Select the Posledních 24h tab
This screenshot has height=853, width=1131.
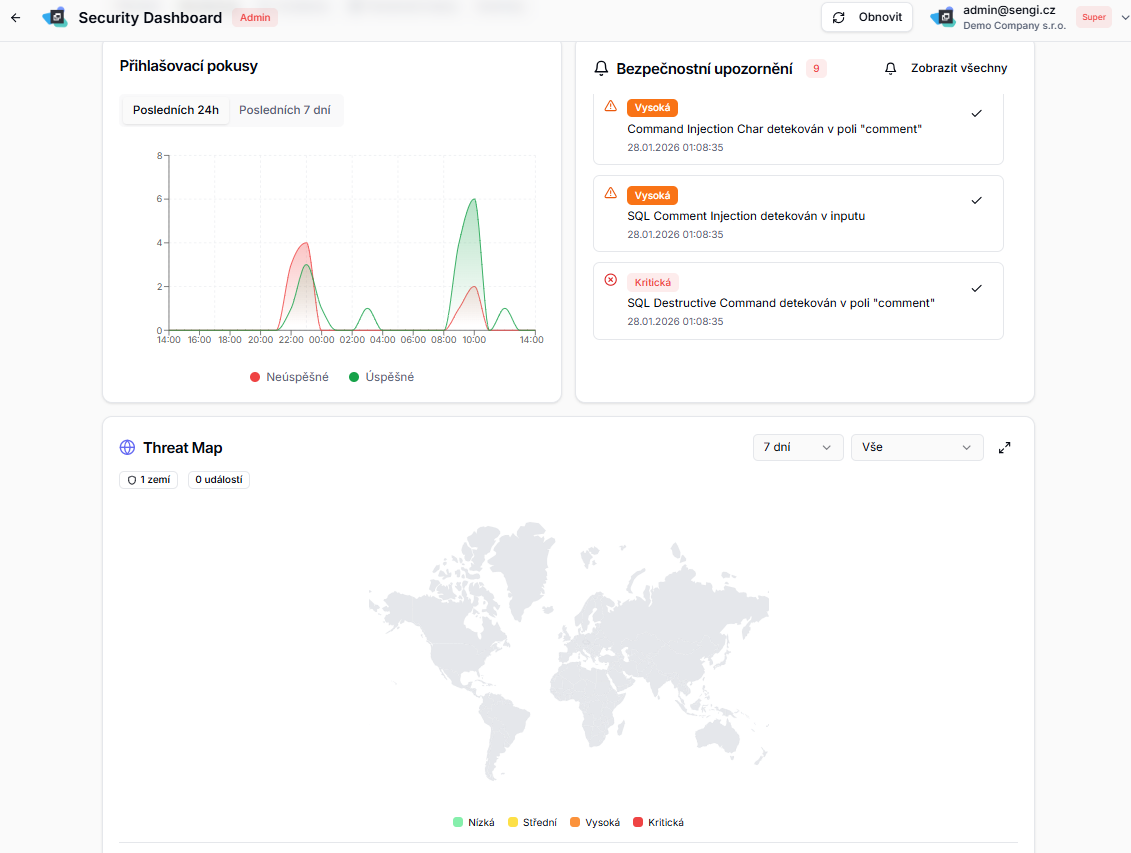(175, 110)
